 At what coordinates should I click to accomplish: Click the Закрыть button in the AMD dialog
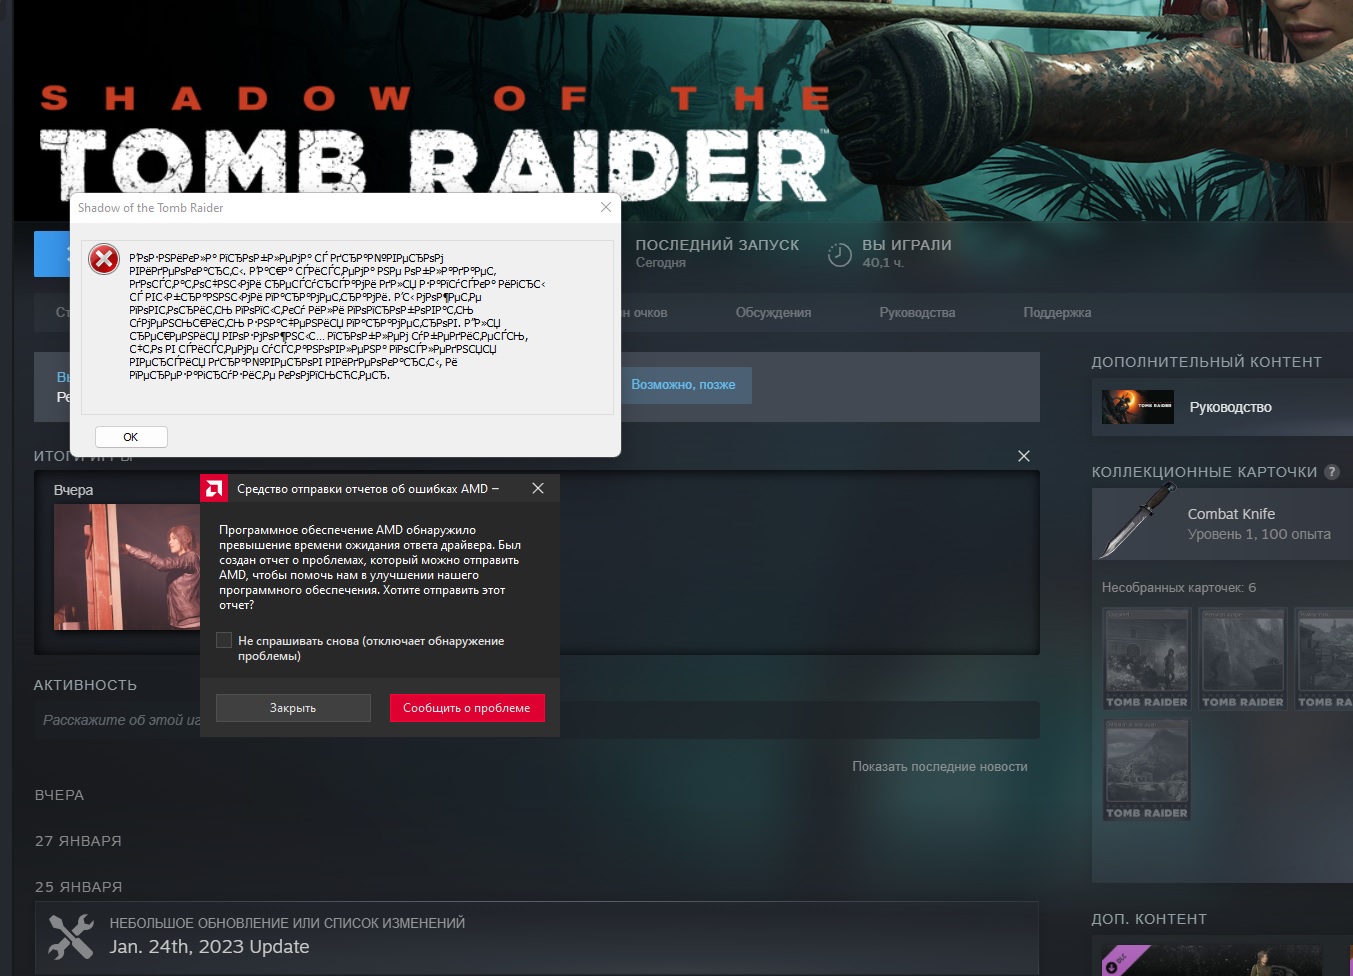pos(293,708)
